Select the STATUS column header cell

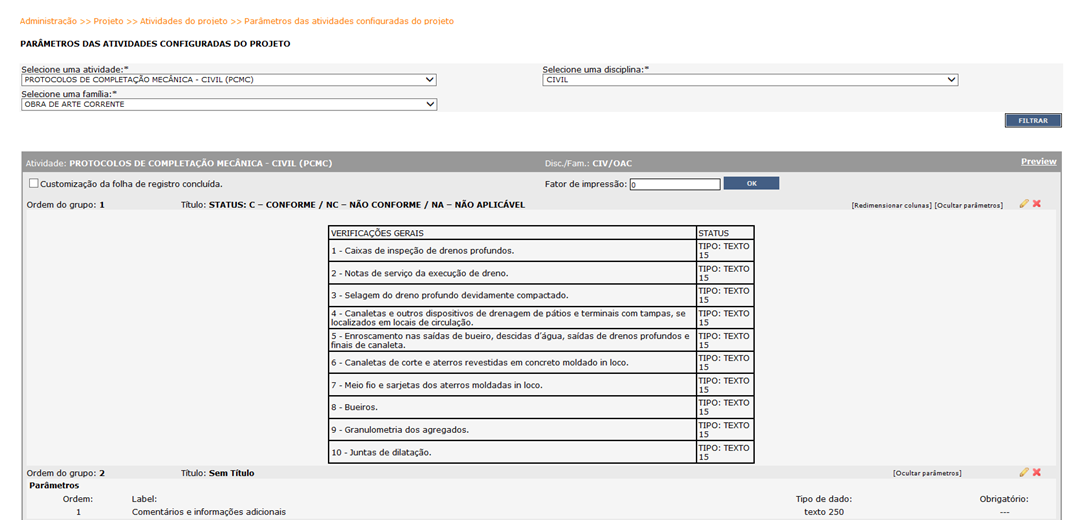(x=725, y=232)
